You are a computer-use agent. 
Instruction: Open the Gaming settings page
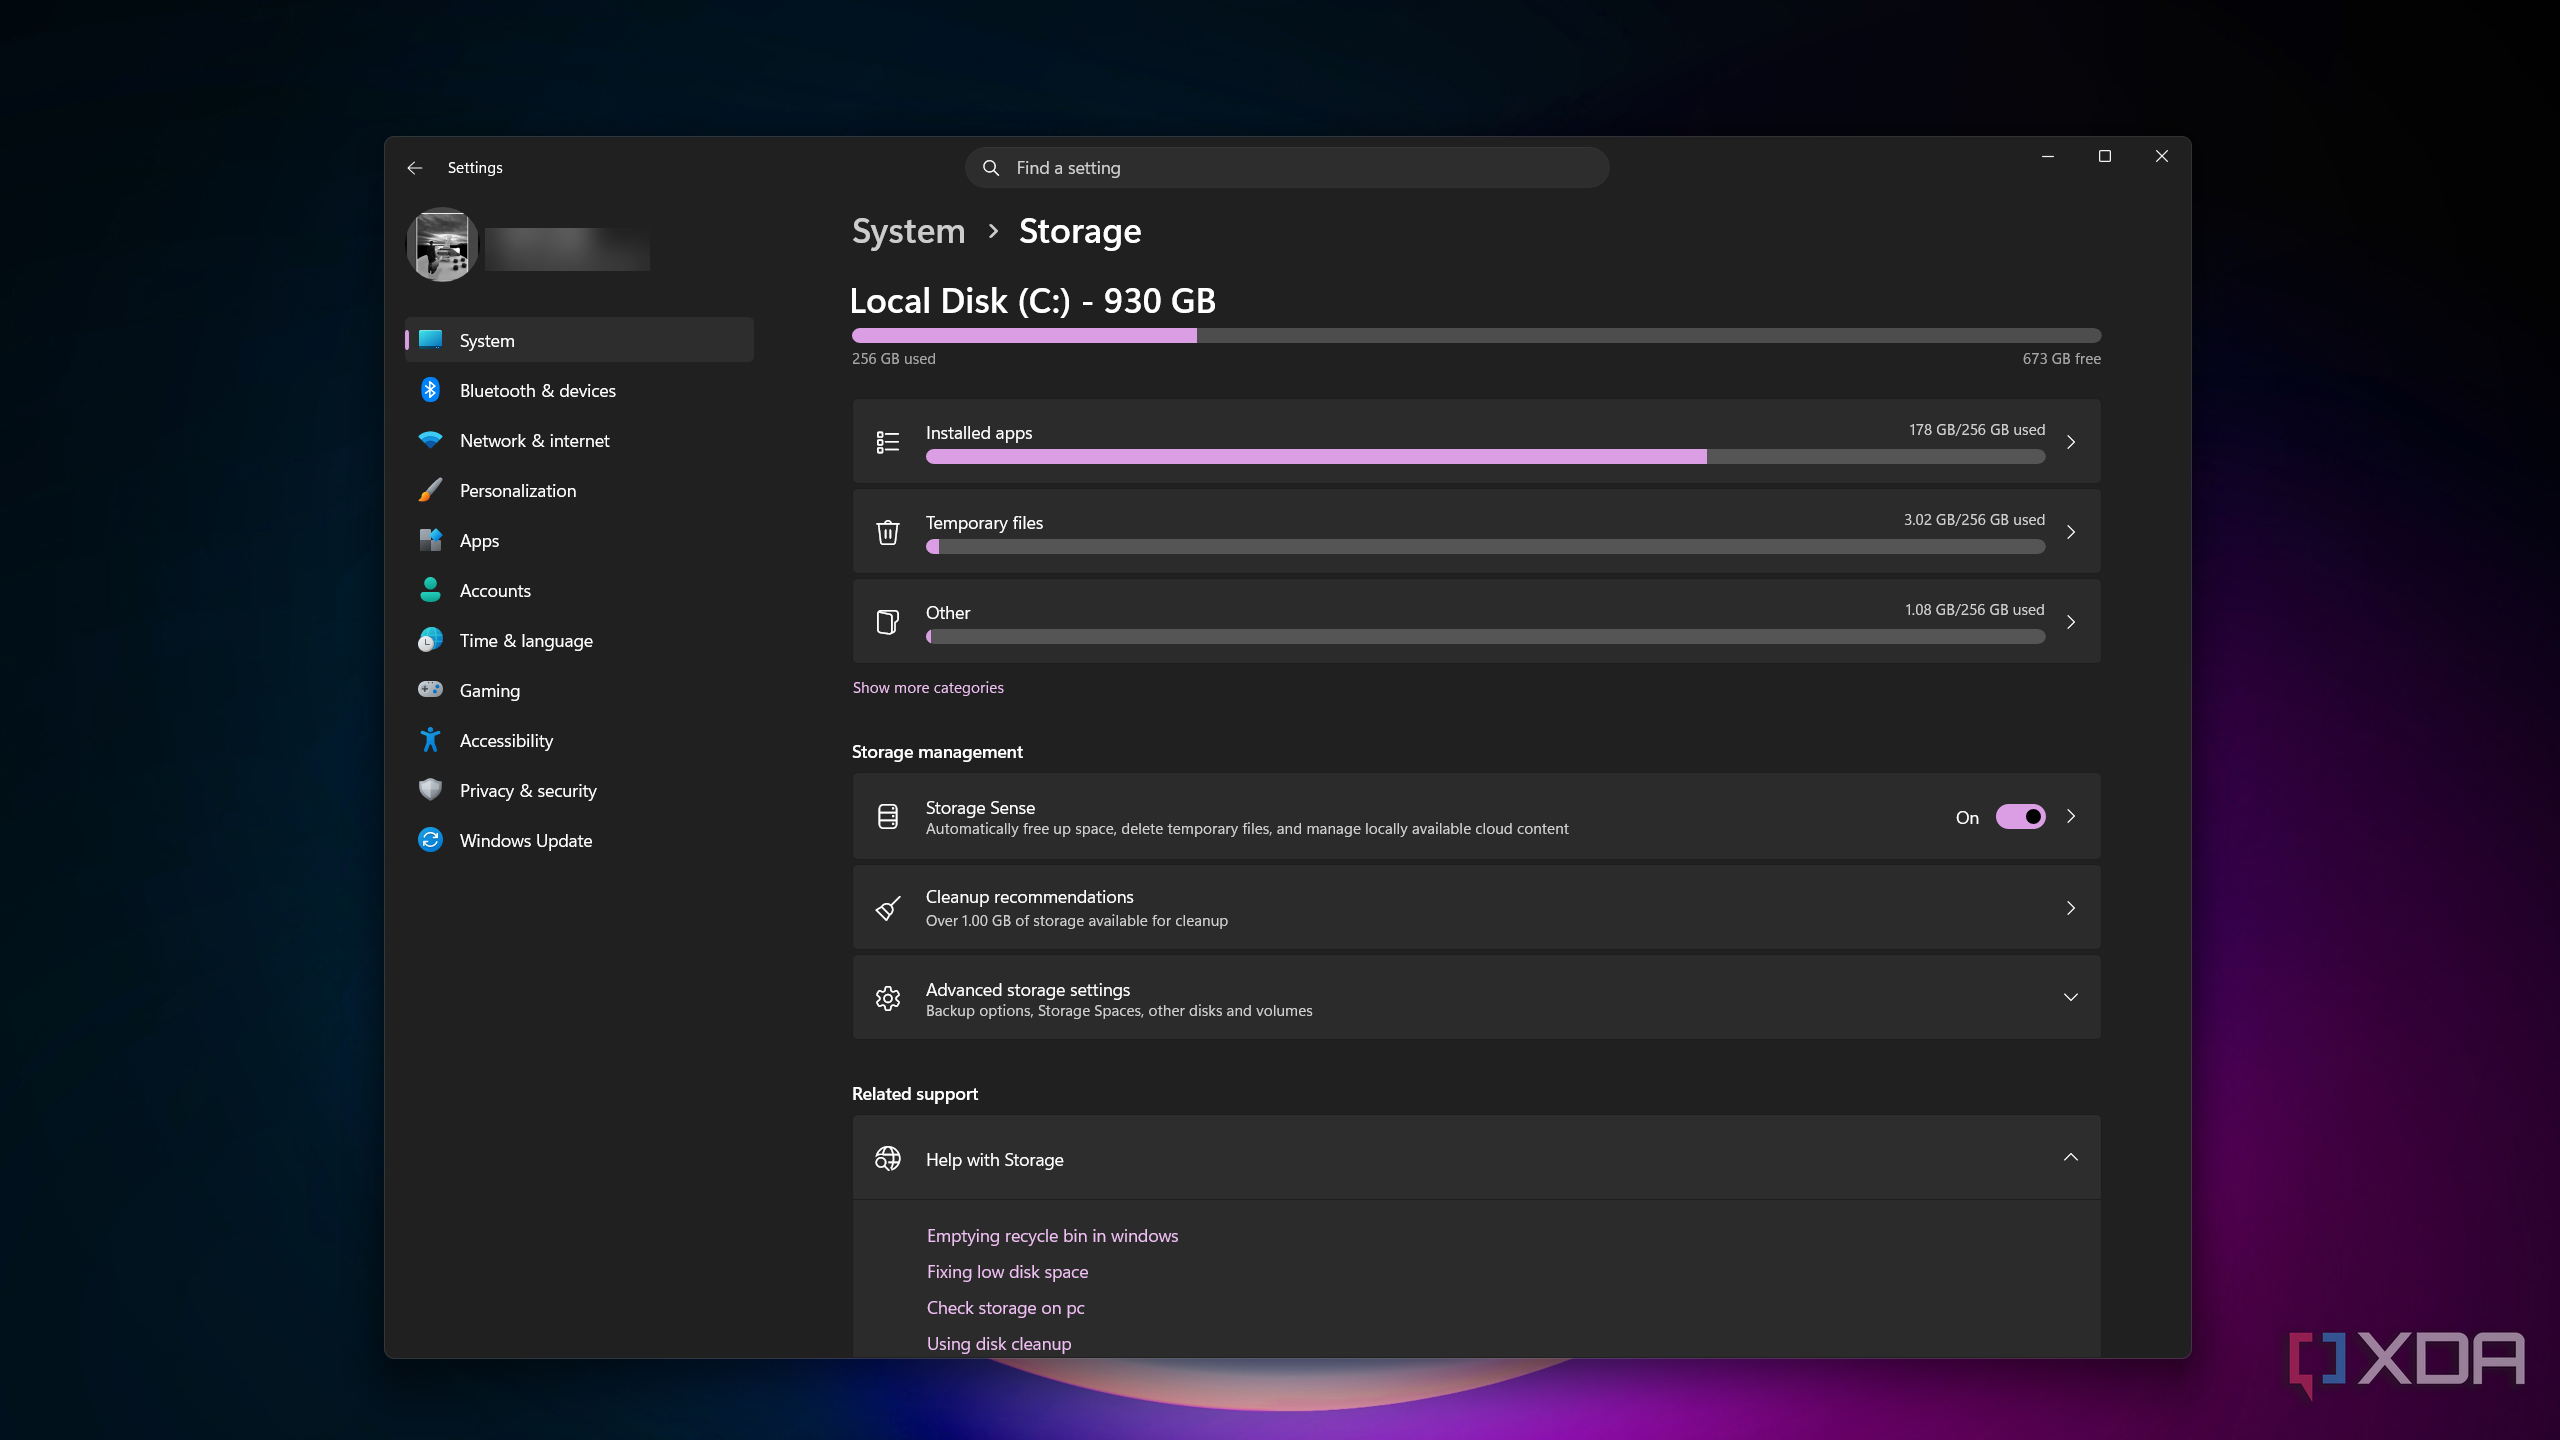click(580, 690)
